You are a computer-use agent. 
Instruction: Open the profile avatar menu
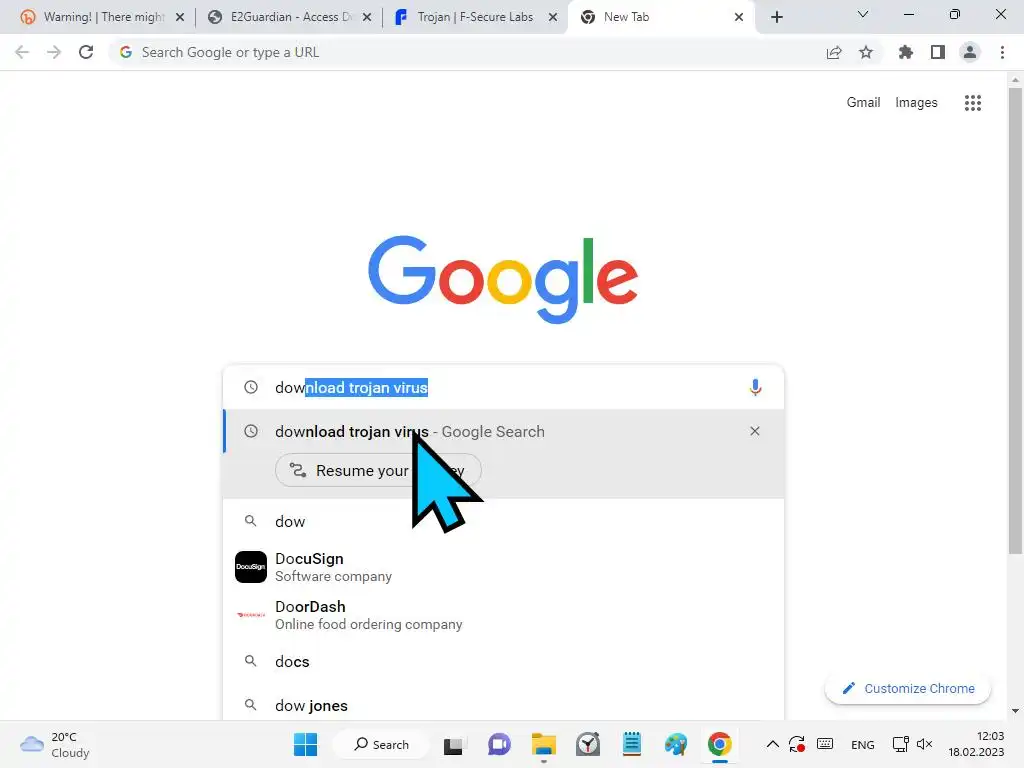970,52
